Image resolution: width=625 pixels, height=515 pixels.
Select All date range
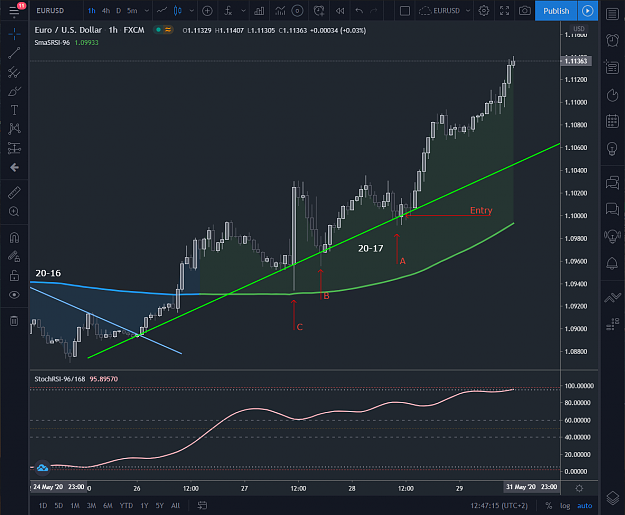[x=175, y=505]
